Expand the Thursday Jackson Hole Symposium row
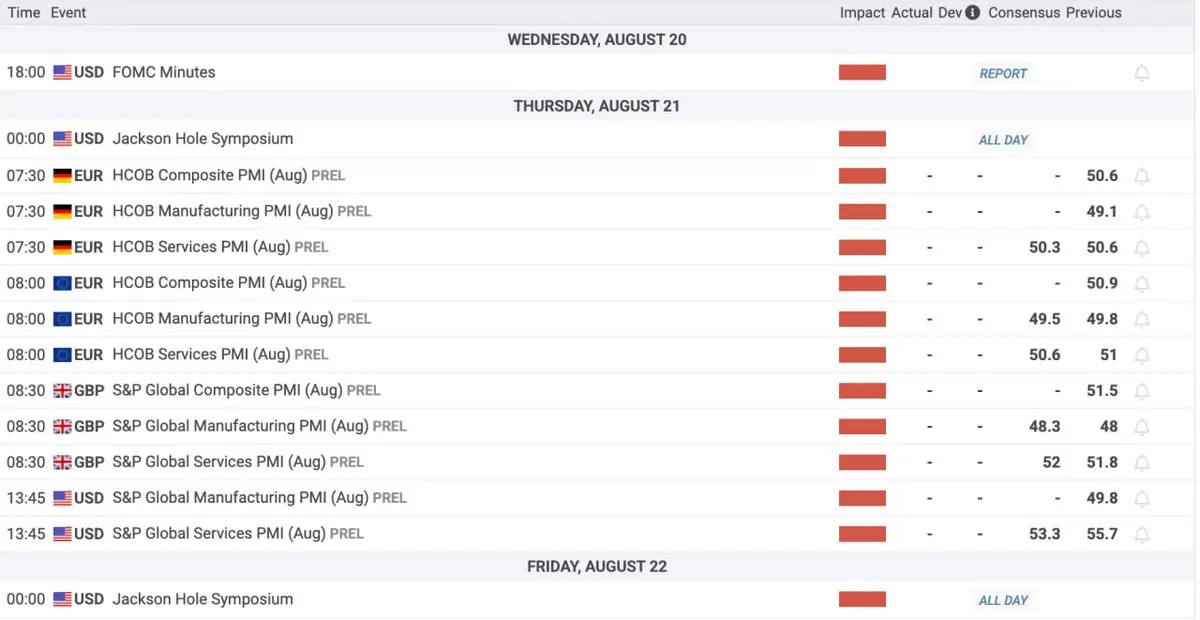The image size is (1200, 620). 600,139
